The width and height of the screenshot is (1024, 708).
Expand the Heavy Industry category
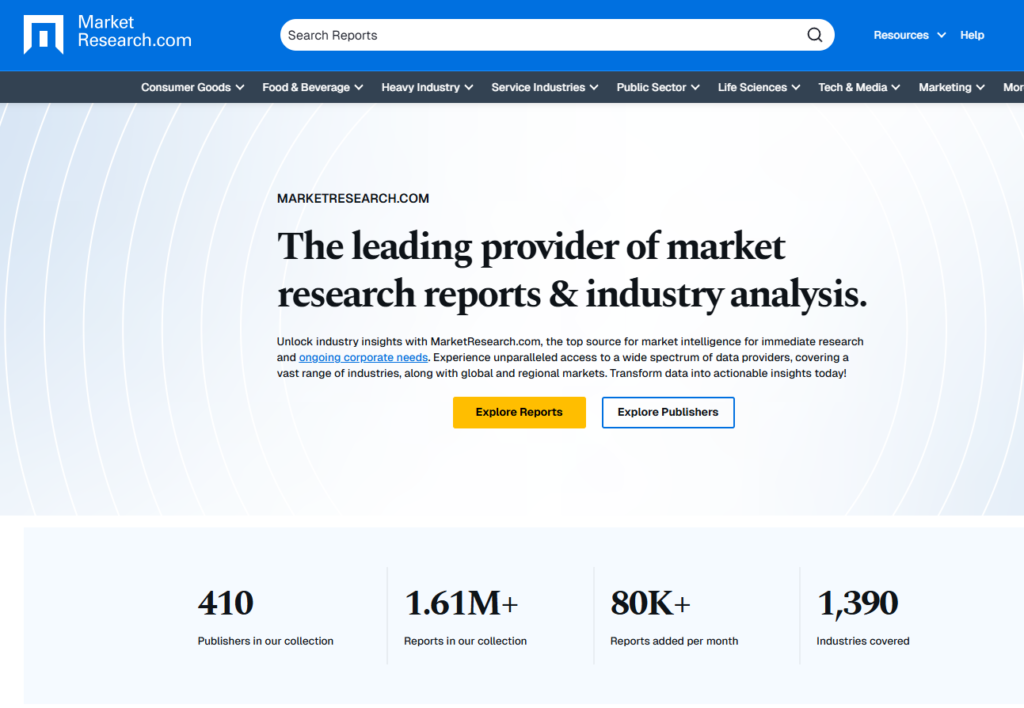tap(427, 87)
